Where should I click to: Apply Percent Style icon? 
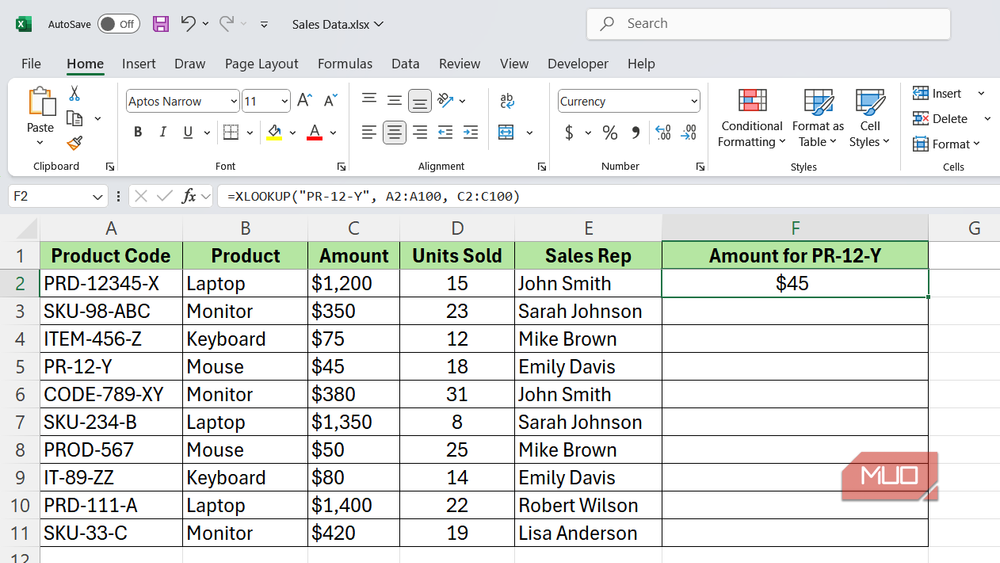pyautogui.click(x=610, y=132)
